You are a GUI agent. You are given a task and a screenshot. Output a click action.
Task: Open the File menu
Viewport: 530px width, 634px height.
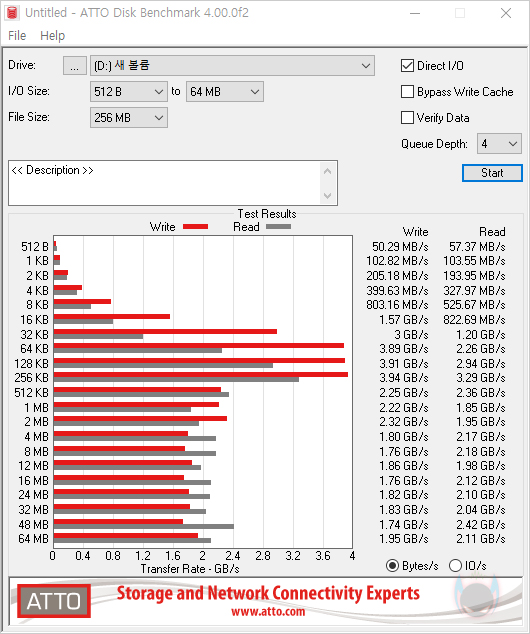click(17, 36)
